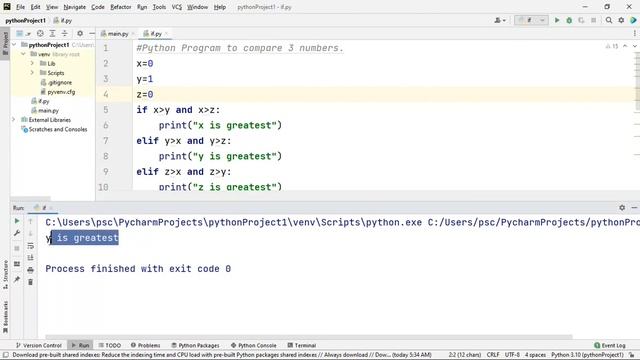Close the if.py editor tab
640x360 pixels.
[167, 33]
